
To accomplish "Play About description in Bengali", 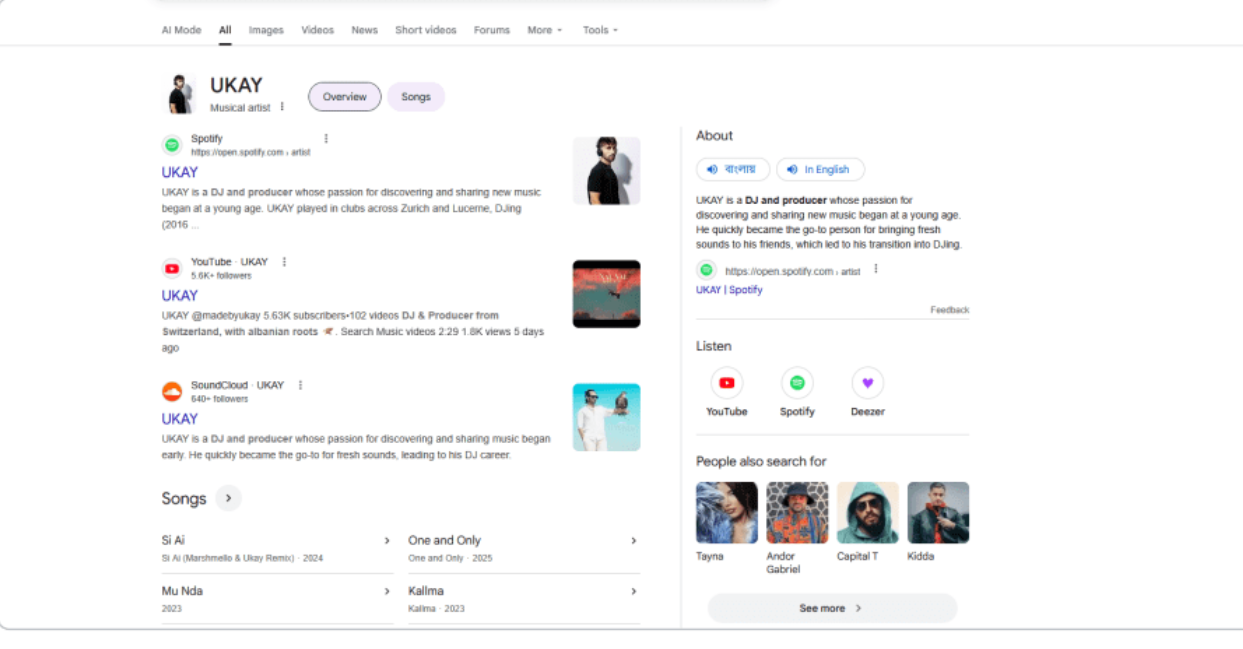I will tap(733, 169).
